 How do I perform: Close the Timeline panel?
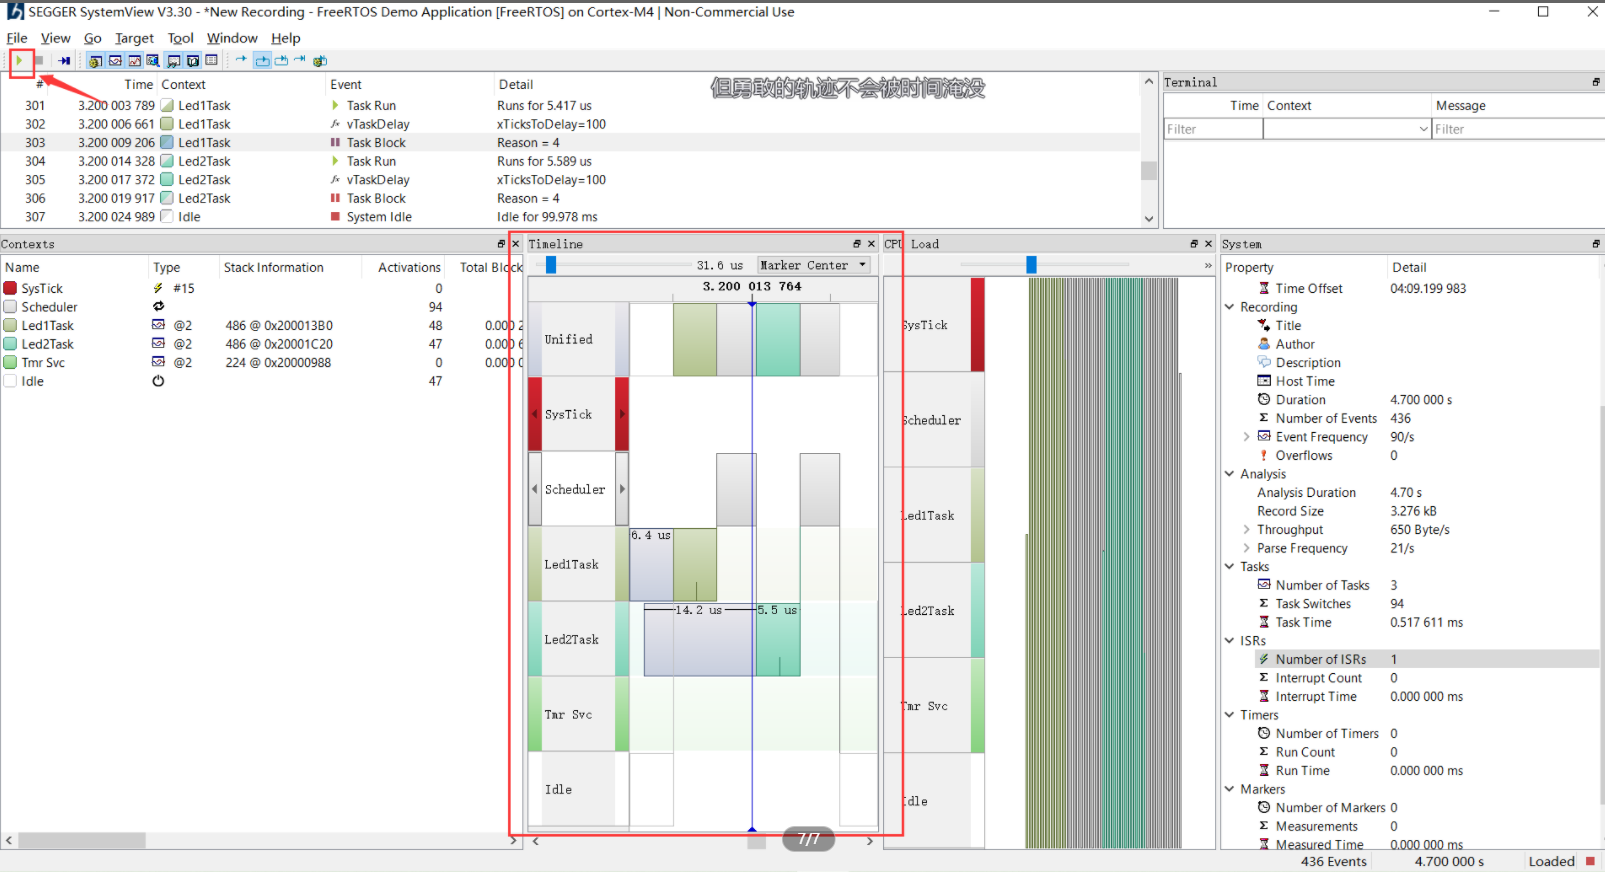tap(871, 244)
